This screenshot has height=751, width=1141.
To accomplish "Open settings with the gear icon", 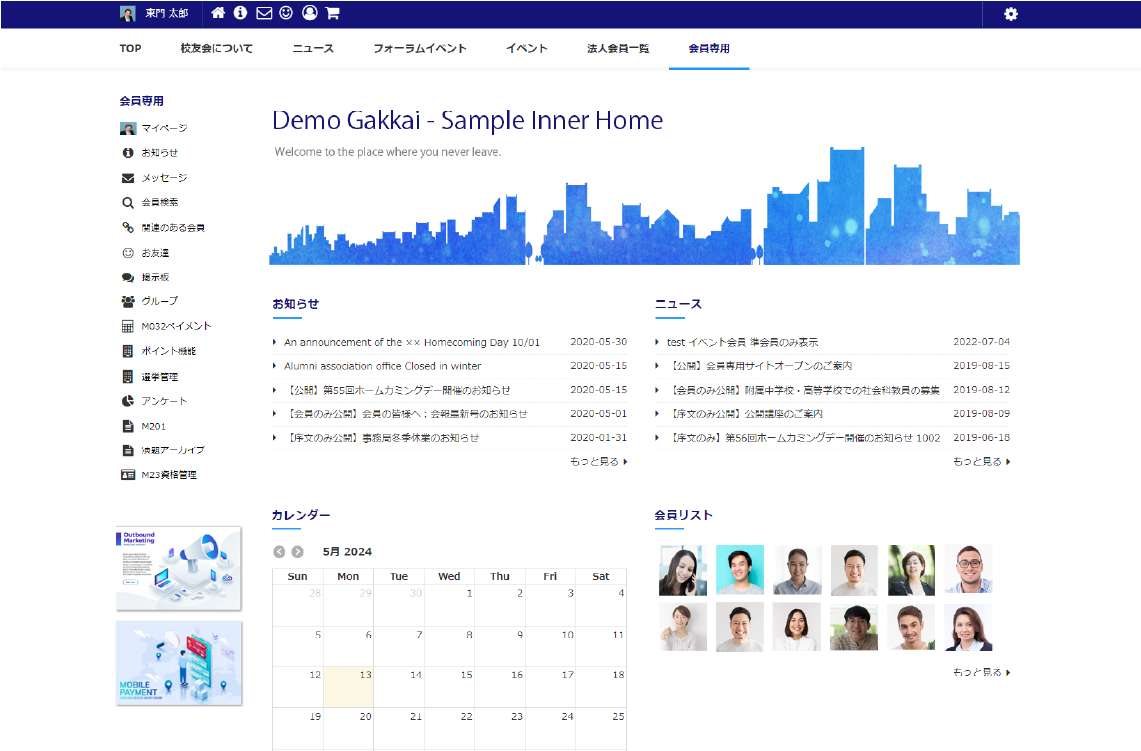I will point(1011,14).
